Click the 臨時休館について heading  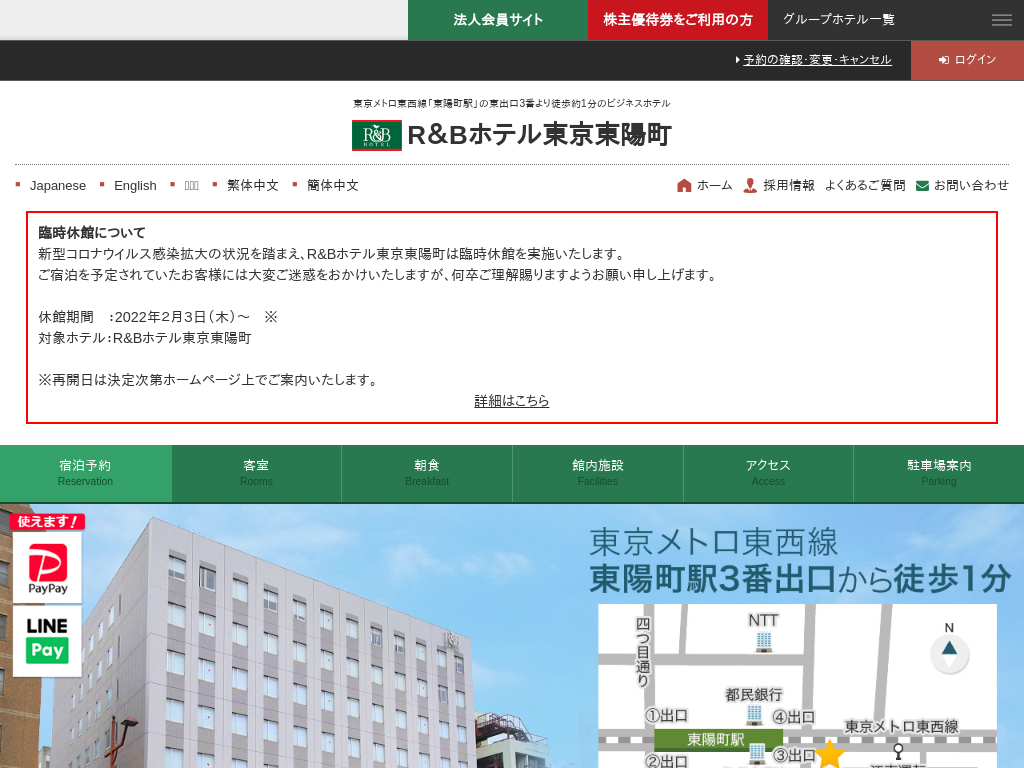(x=92, y=232)
